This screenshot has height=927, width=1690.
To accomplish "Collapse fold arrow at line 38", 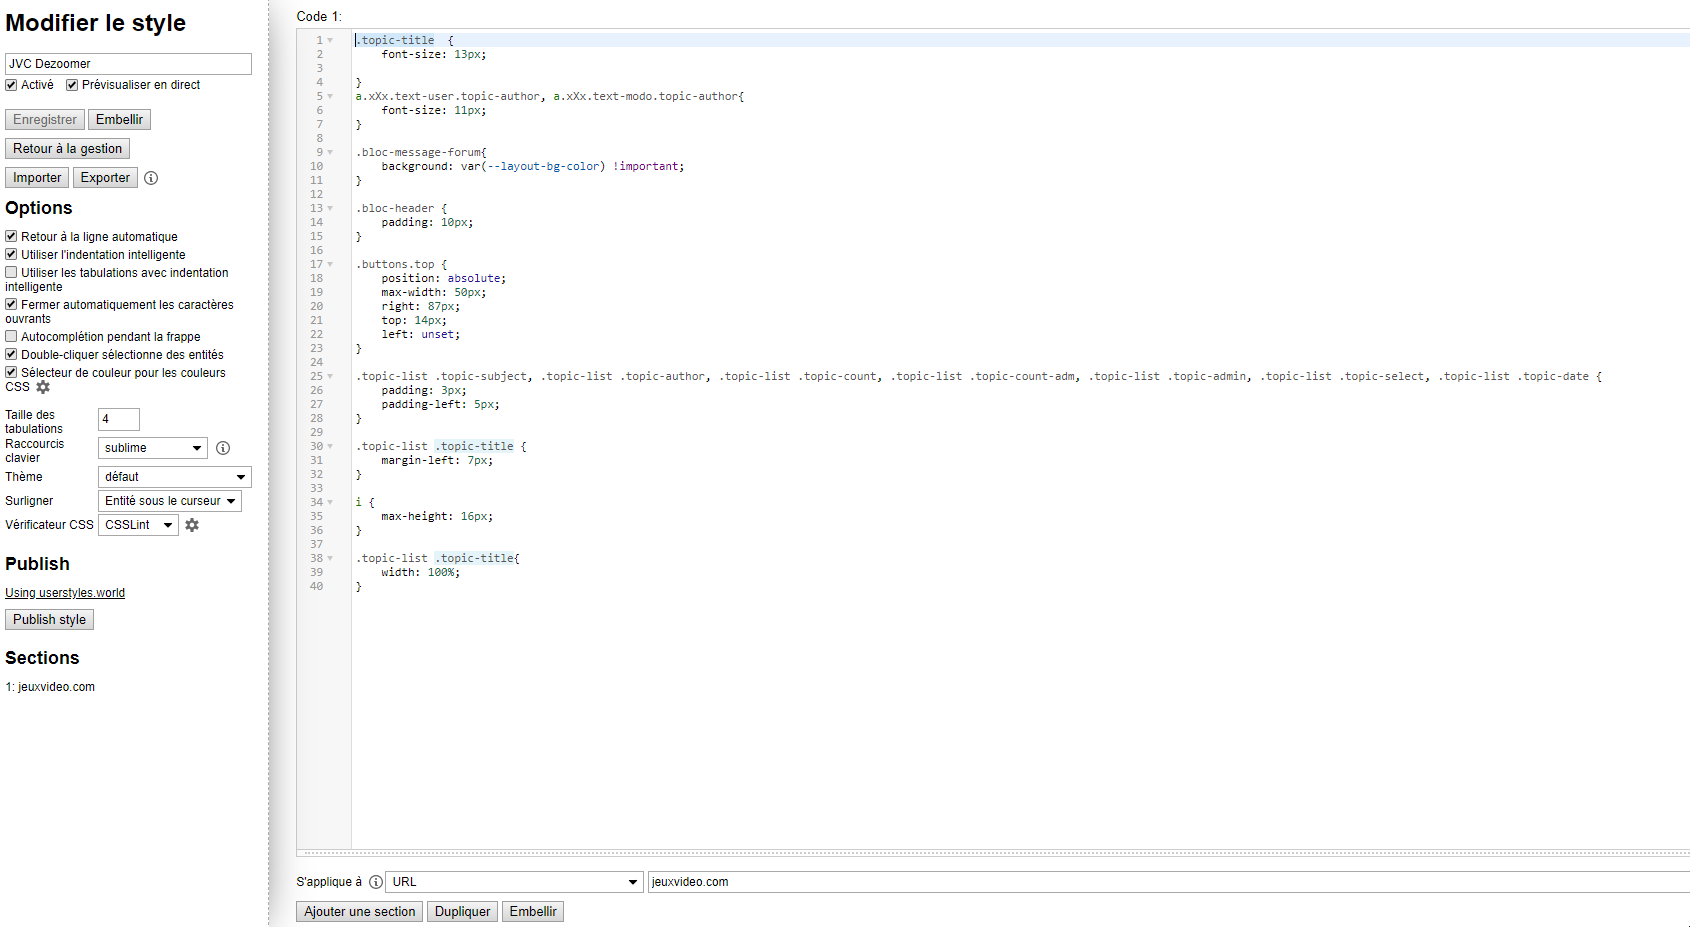I will 330,559.
